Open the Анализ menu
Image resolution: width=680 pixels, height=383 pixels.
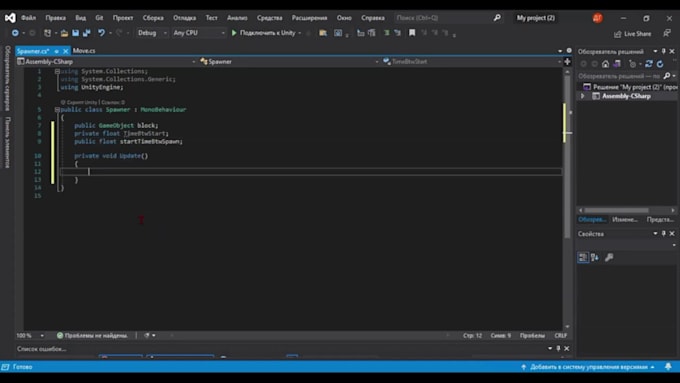coord(237,18)
